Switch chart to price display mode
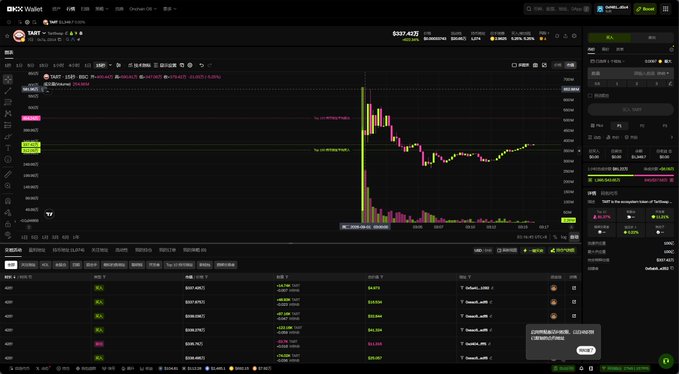679x374 pixels. coord(558,65)
